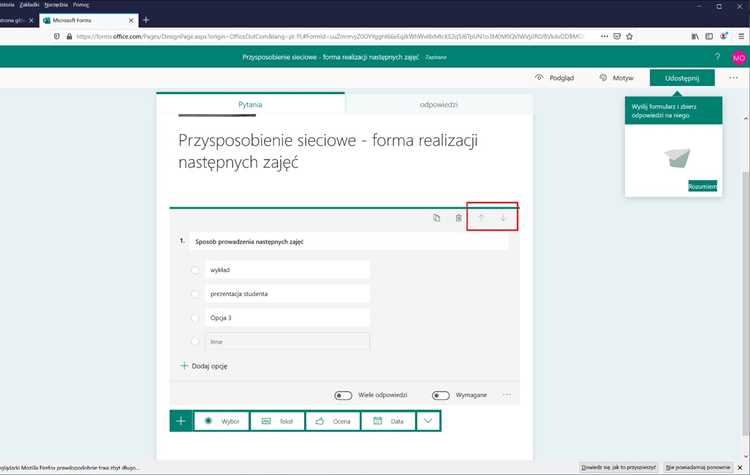This screenshot has height=475, width=750.
Task: Add a Wybór choice question
Action: (222, 421)
